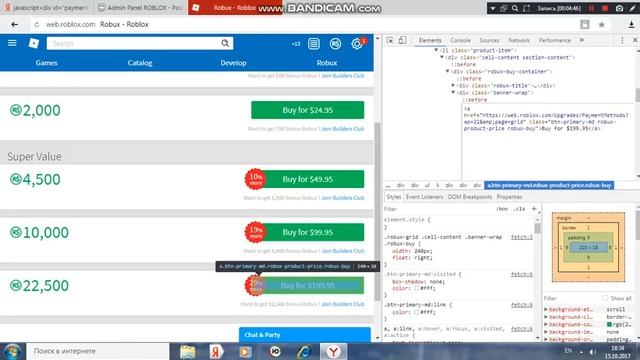The height and width of the screenshot is (360, 640).
Task: Toggle the .cls class editor
Action: pos(519,209)
